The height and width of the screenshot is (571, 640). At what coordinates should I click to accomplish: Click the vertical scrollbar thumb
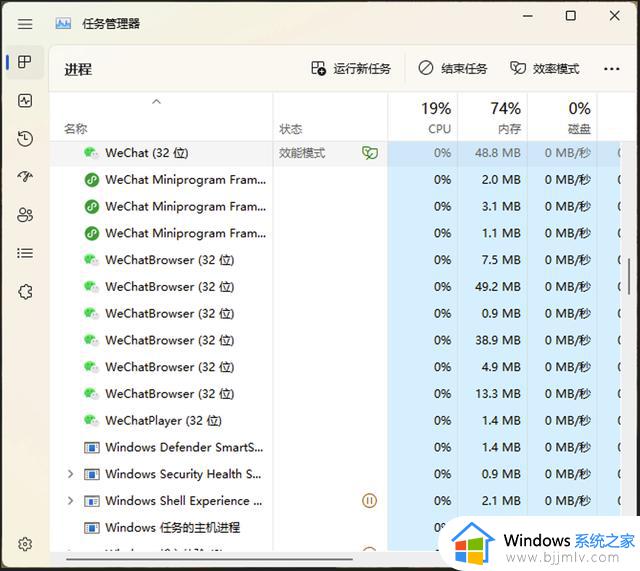pyautogui.click(x=629, y=276)
